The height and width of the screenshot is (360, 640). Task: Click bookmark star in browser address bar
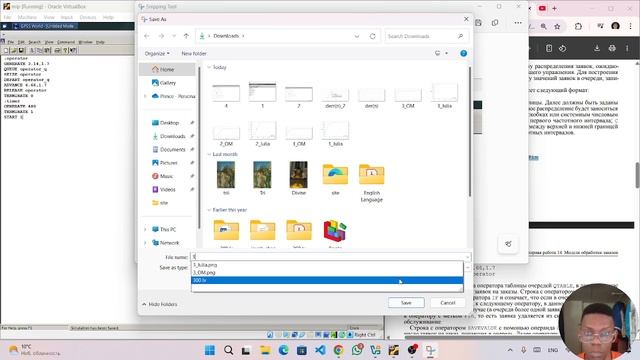(557, 27)
